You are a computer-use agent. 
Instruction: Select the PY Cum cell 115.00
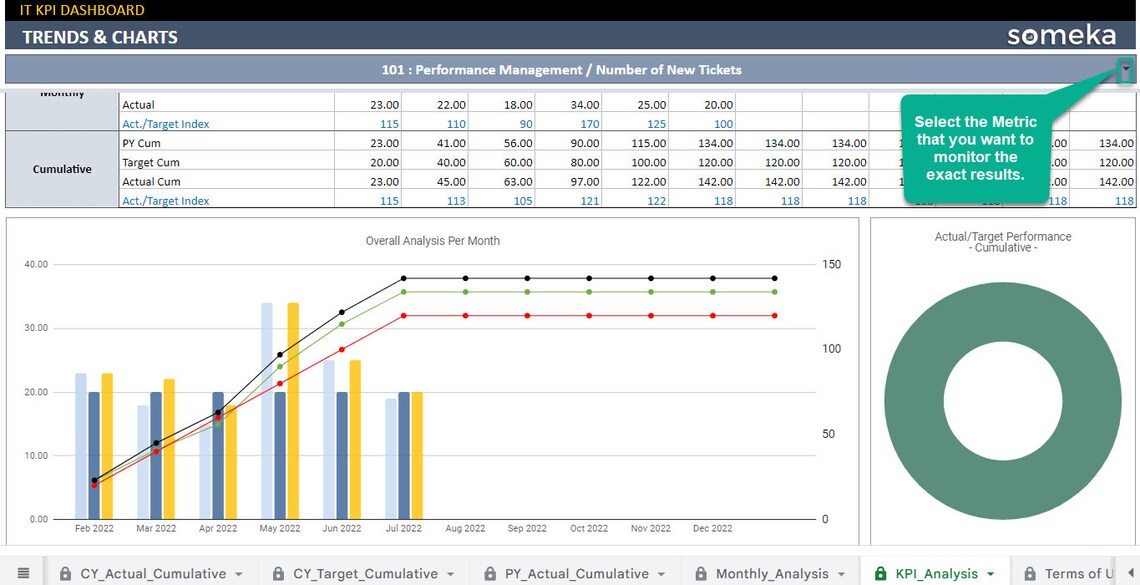click(x=635, y=143)
